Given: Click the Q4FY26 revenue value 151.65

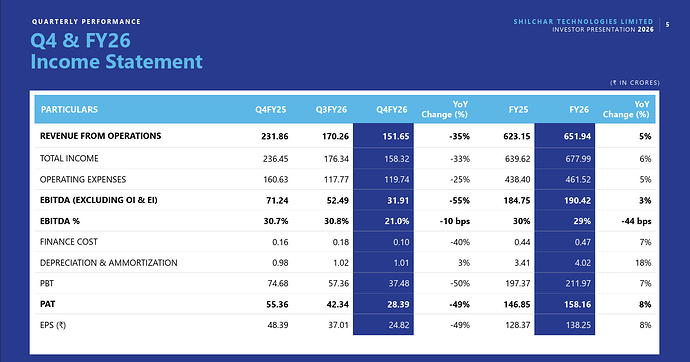Looking at the screenshot, I should (x=396, y=136).
